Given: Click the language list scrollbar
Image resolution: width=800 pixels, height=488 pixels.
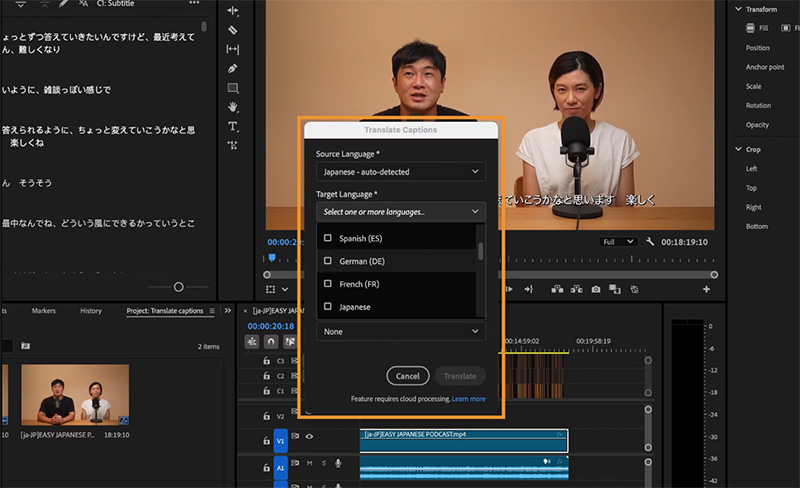Looking at the screenshot, I should point(480,251).
